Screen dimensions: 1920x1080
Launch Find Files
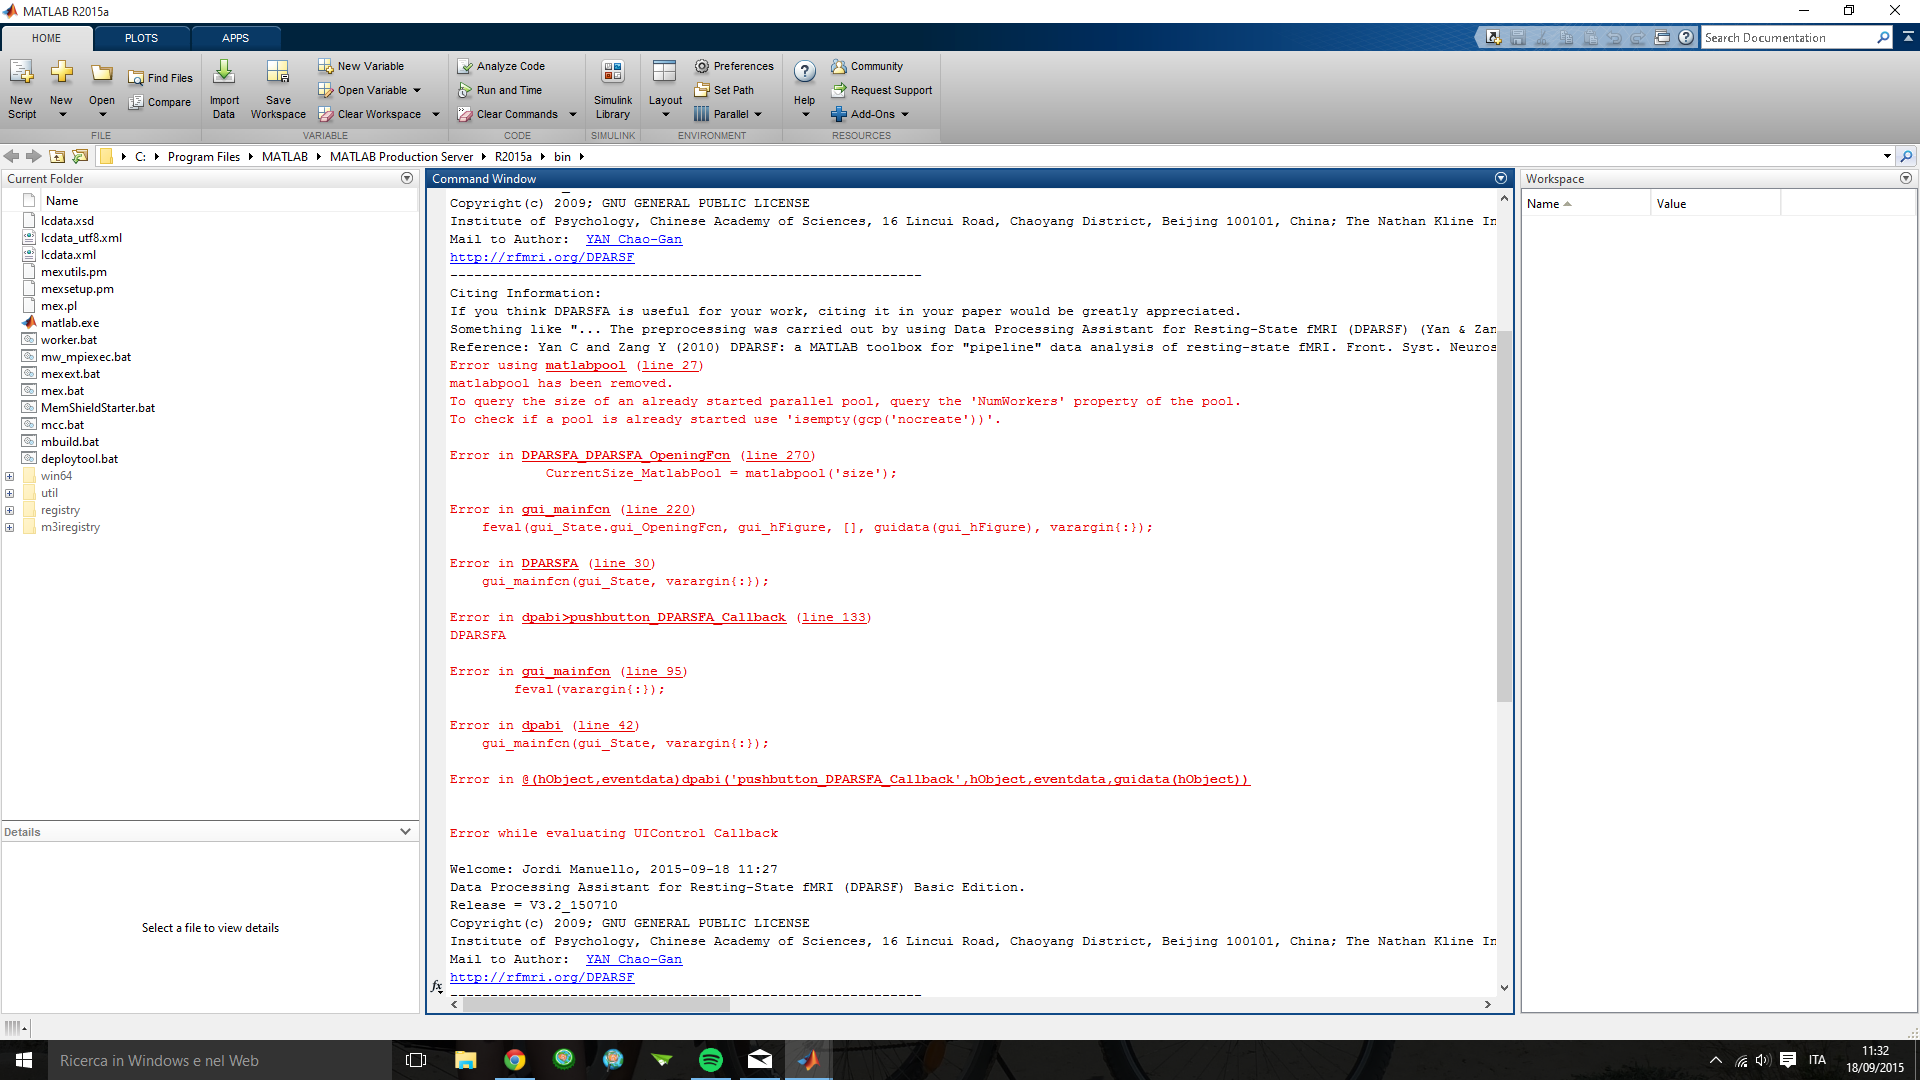[160, 78]
